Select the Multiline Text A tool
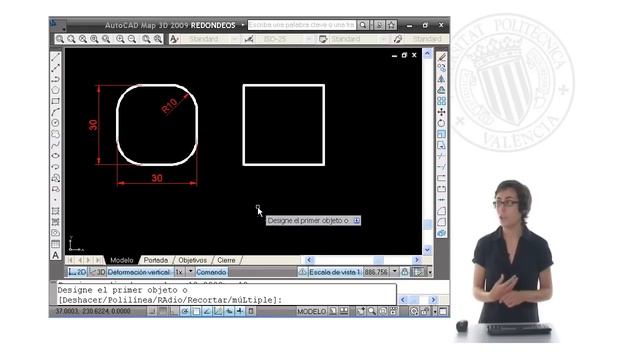Viewport: 640px width, 360px height. pyautogui.click(x=56, y=255)
